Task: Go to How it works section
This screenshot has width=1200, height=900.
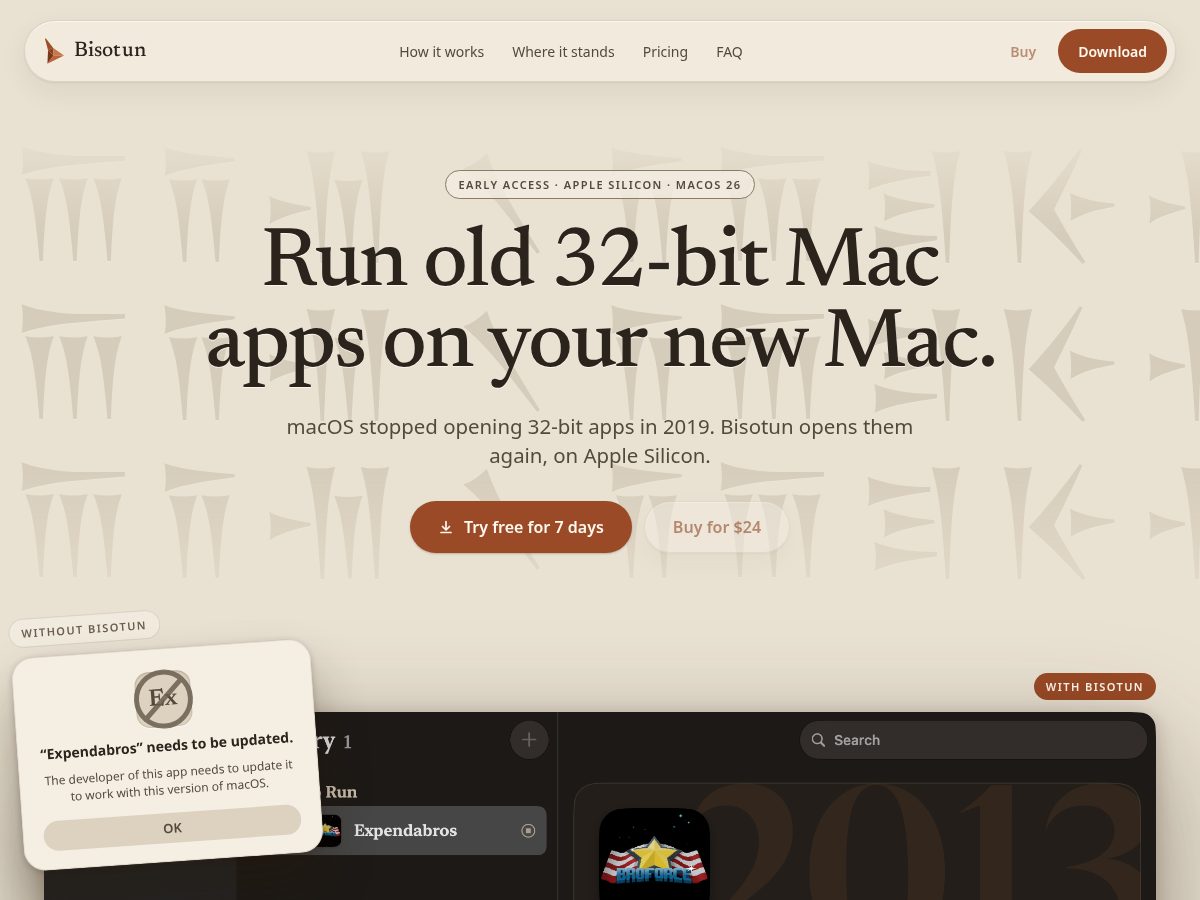Action: pyautogui.click(x=441, y=52)
